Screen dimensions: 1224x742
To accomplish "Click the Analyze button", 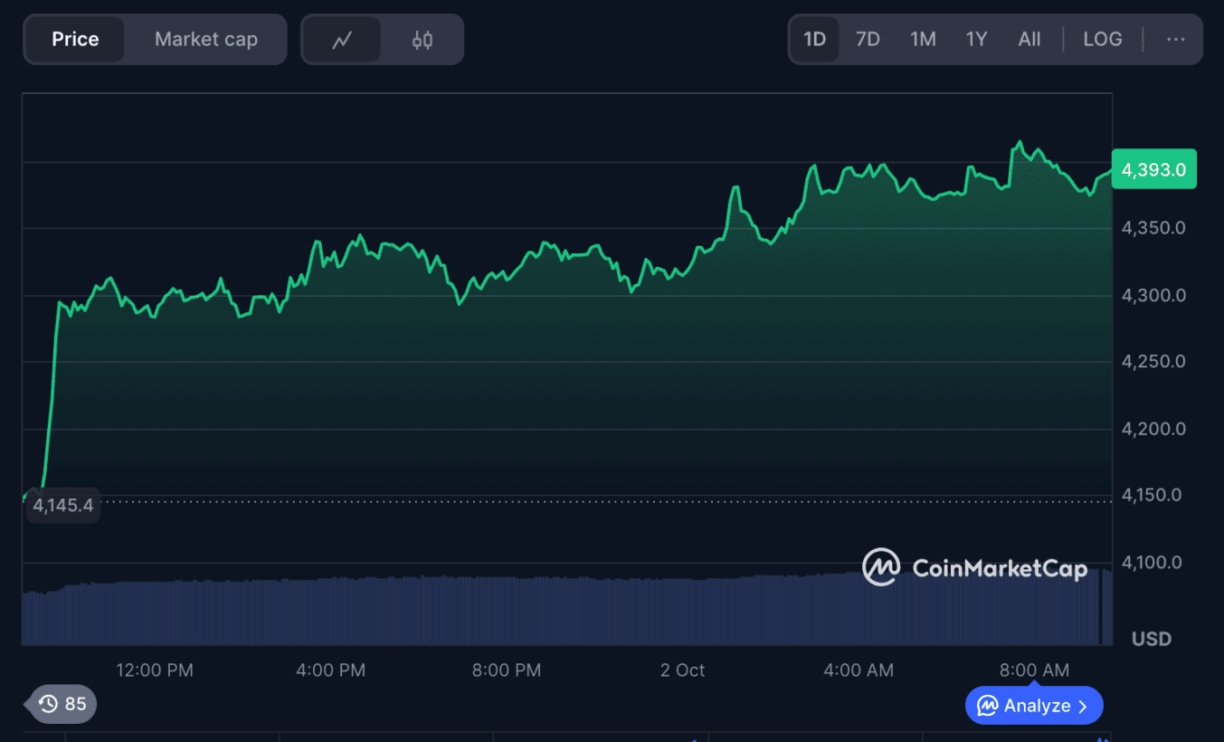I will point(1033,705).
